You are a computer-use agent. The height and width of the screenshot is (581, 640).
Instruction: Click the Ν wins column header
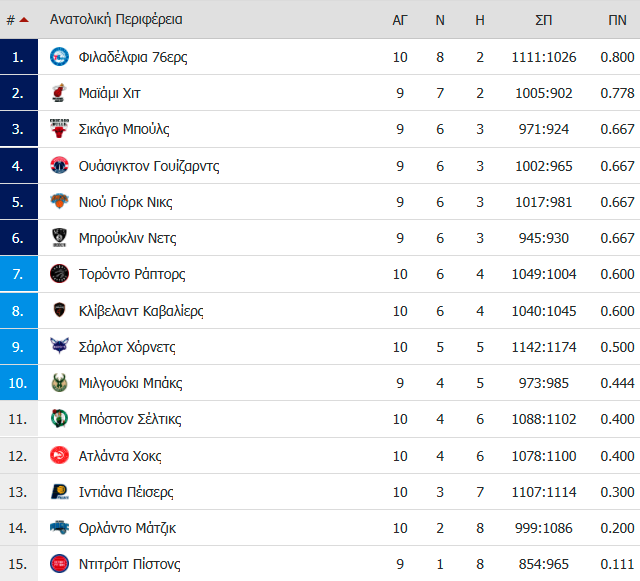coord(440,20)
